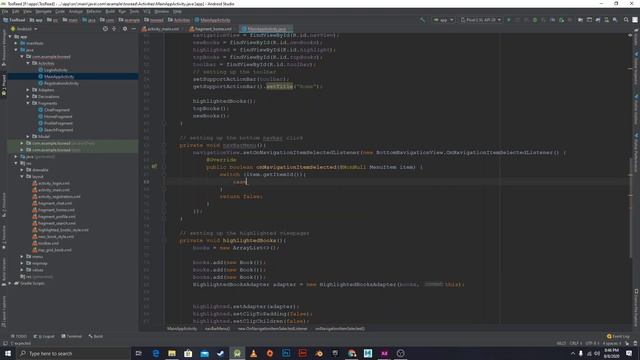Open RegistrationActivity in project tree

61,83
